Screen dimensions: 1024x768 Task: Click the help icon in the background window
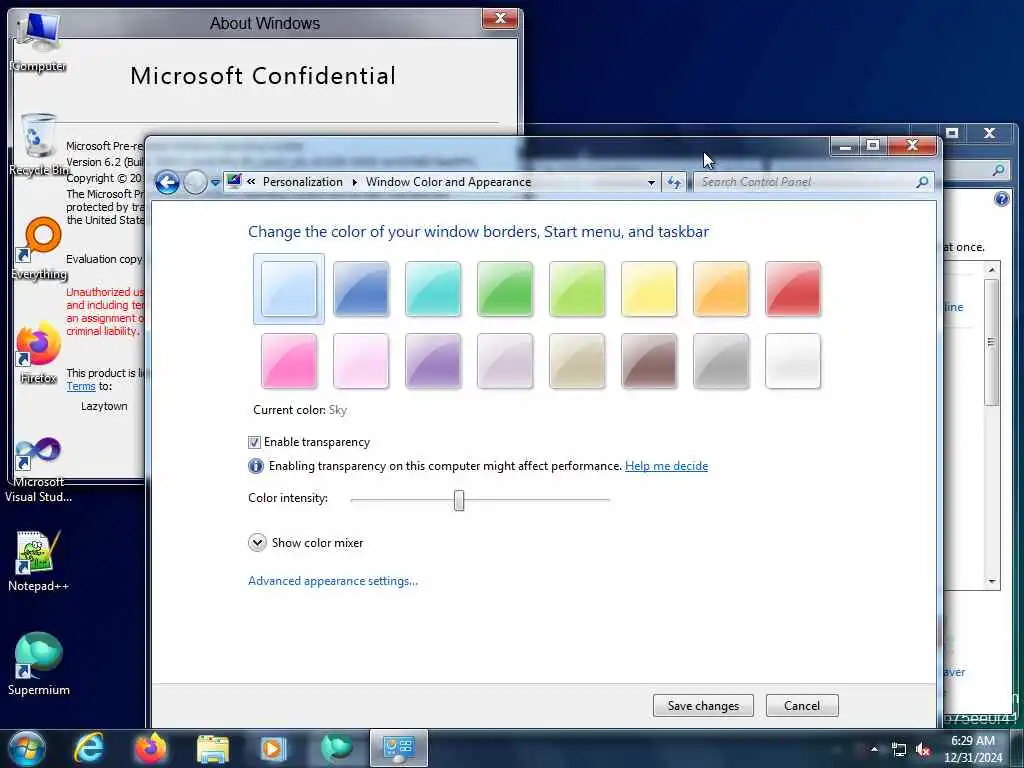pyautogui.click(x=1001, y=199)
